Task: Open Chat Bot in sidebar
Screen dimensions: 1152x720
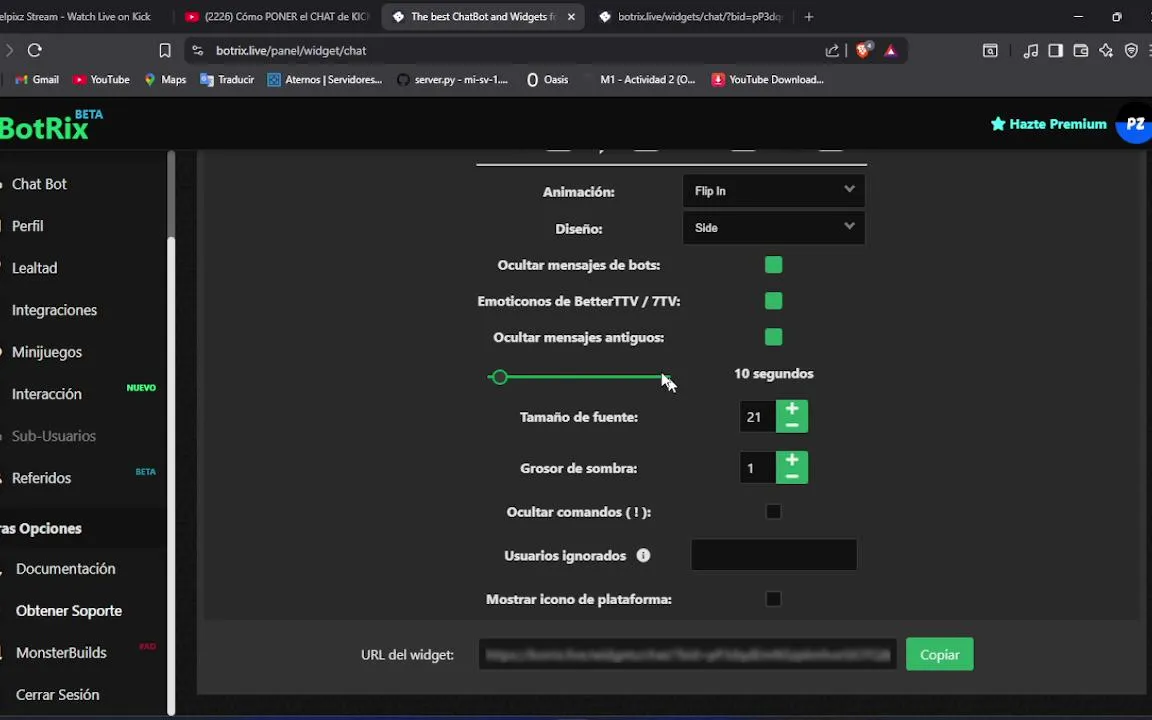Action: click(39, 184)
